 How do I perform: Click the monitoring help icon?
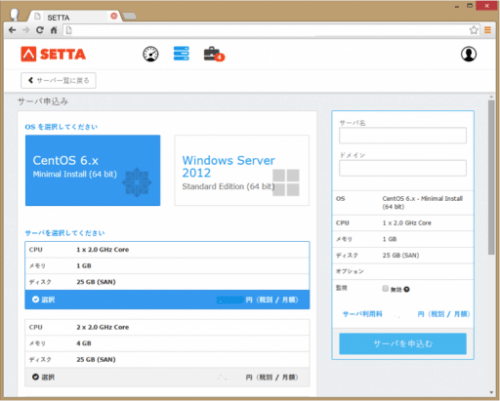coord(407,289)
